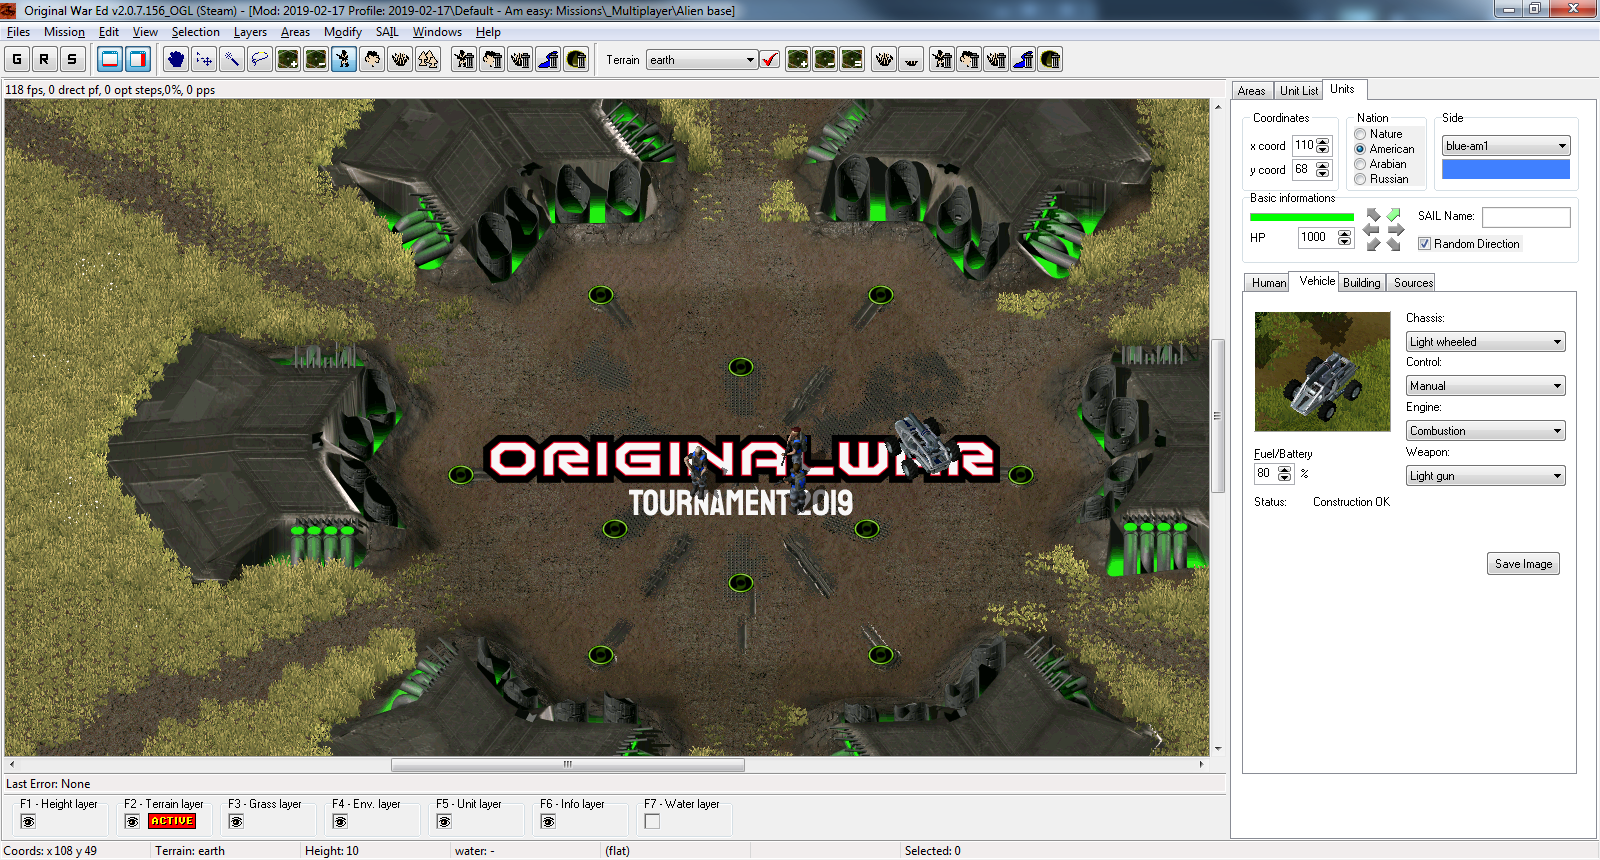Screen dimensions: 1600x860
Task: Select the Nature nation radio button
Action: point(1360,134)
